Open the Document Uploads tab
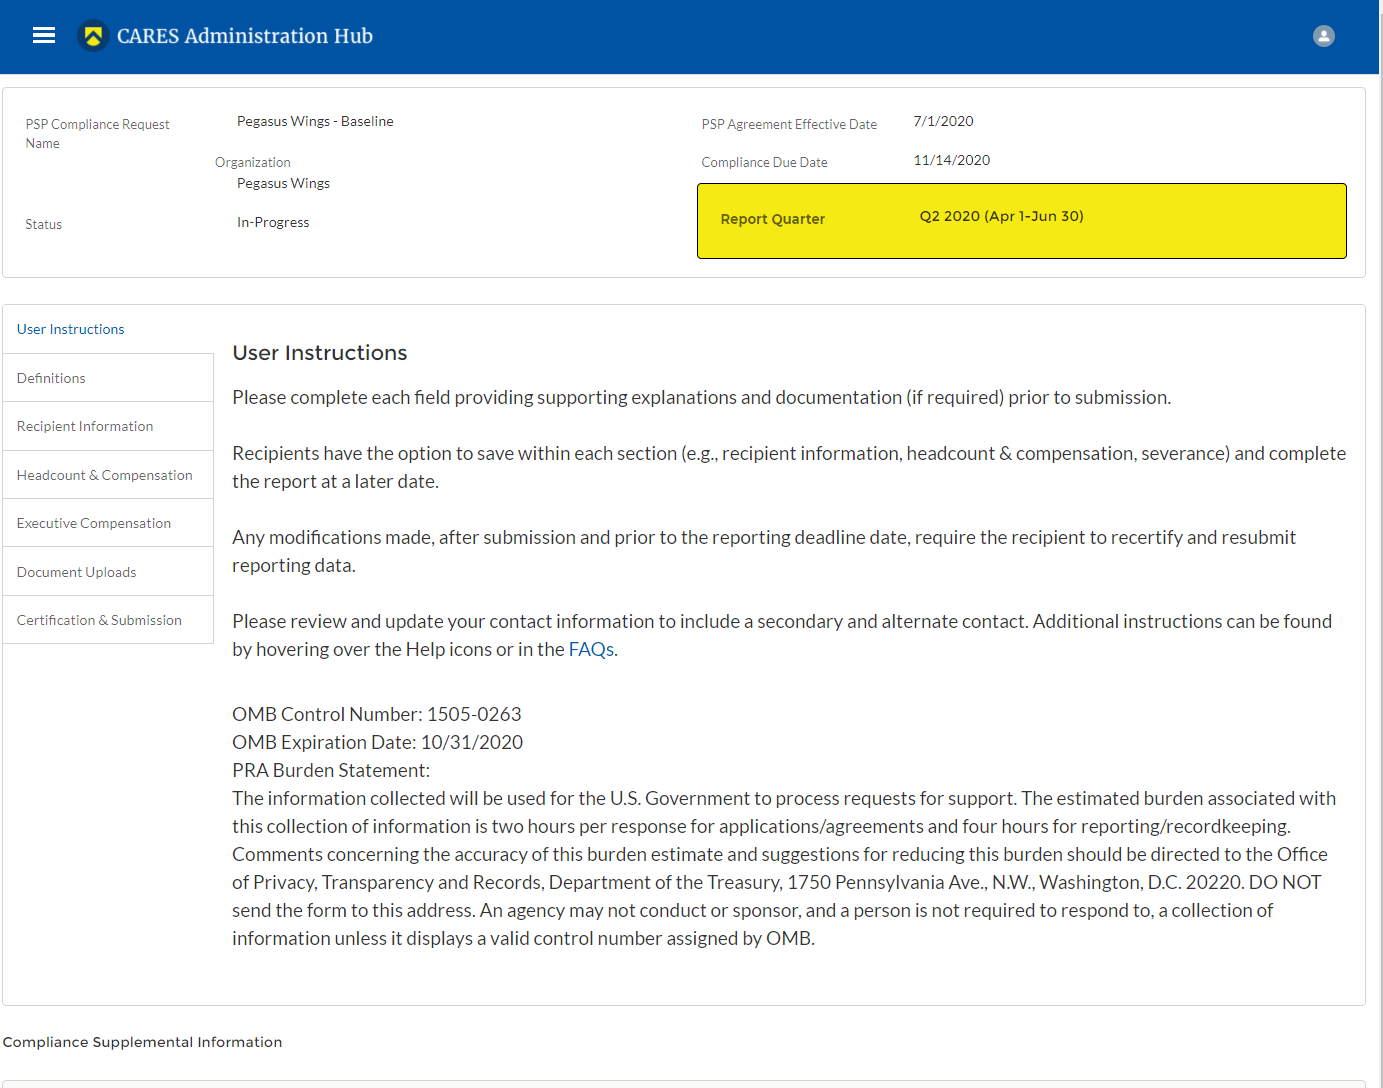 (x=77, y=572)
